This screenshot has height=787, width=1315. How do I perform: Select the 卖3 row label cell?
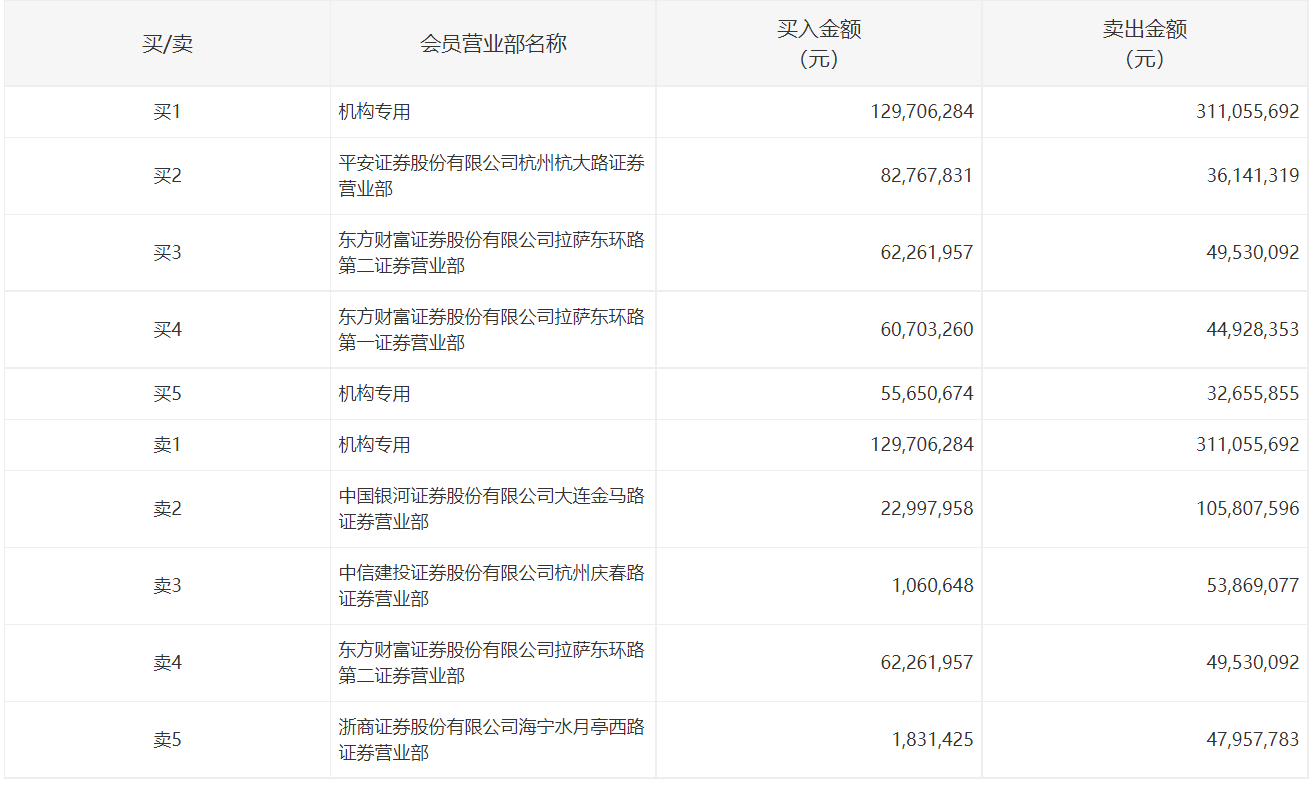pyautogui.click(x=167, y=586)
